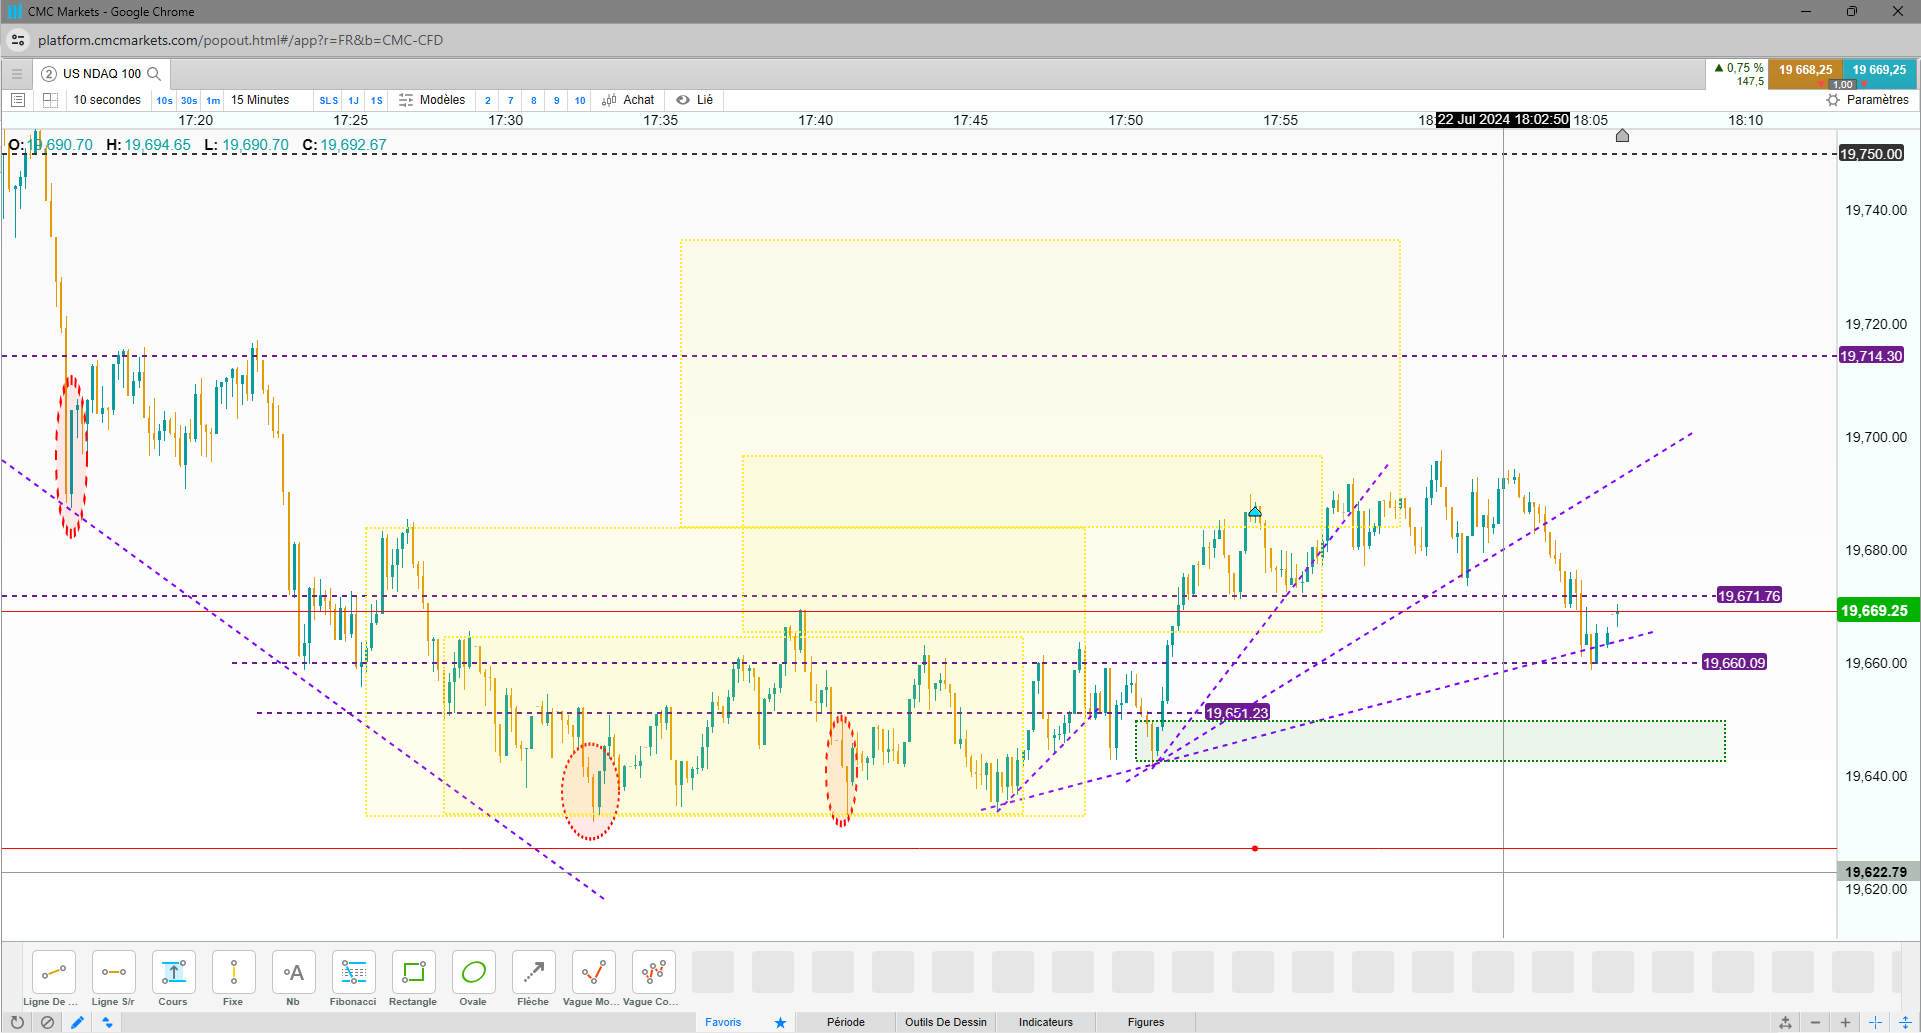Toggle the Favoris star

pos(780,1022)
